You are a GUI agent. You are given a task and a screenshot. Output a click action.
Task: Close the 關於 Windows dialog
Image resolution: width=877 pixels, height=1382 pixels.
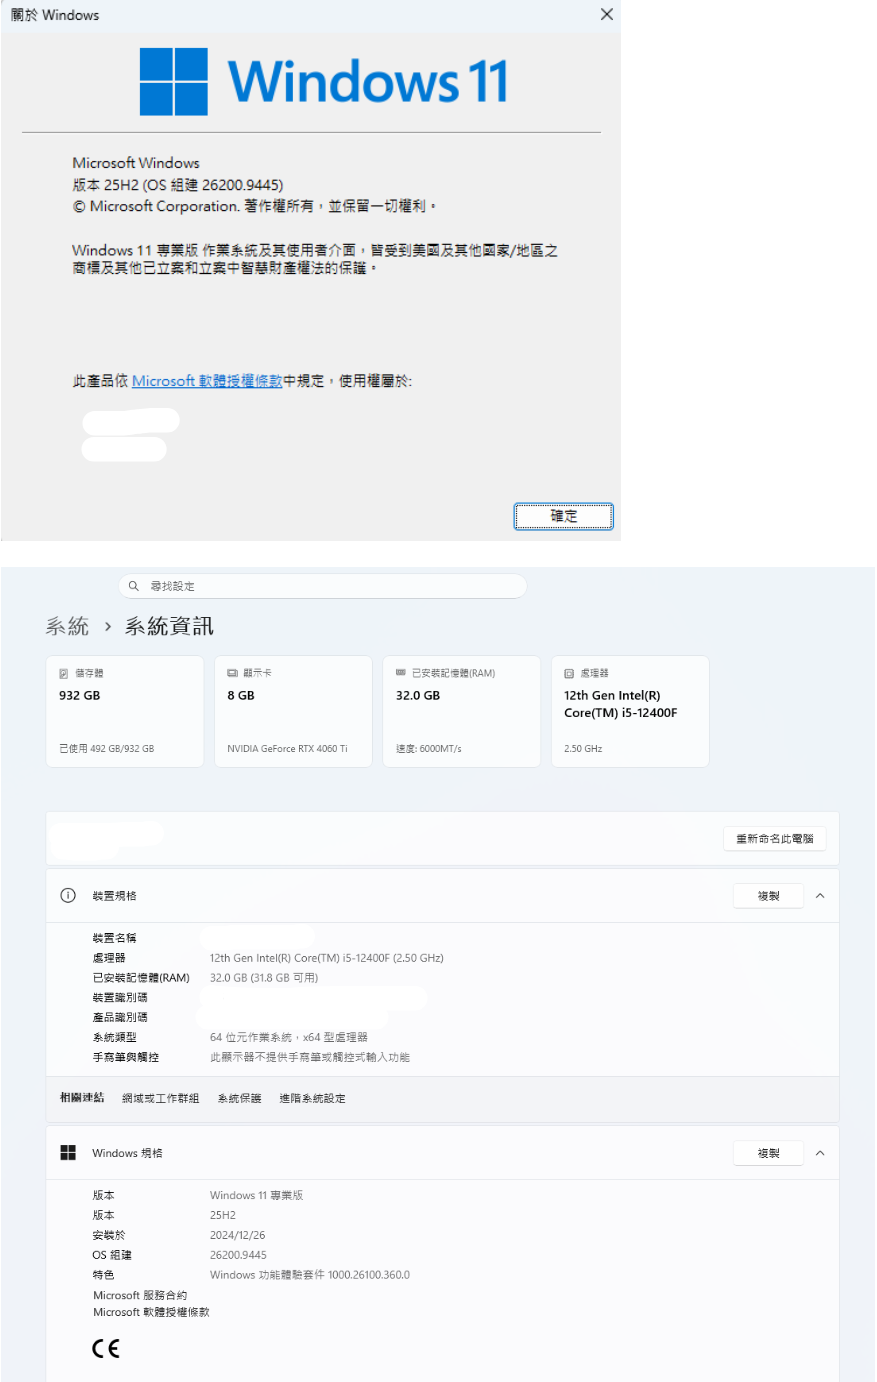click(606, 14)
